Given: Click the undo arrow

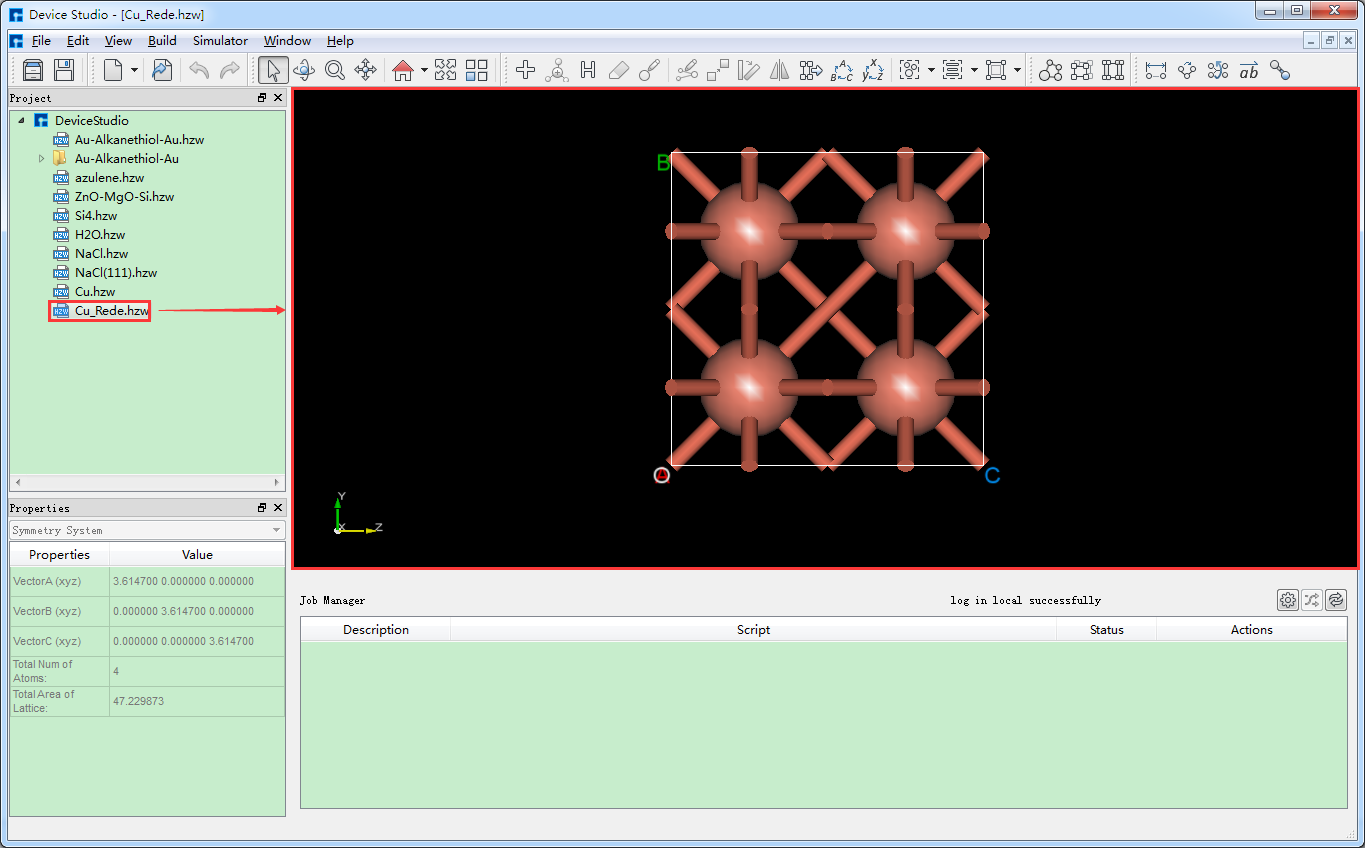Looking at the screenshot, I should click(x=199, y=70).
